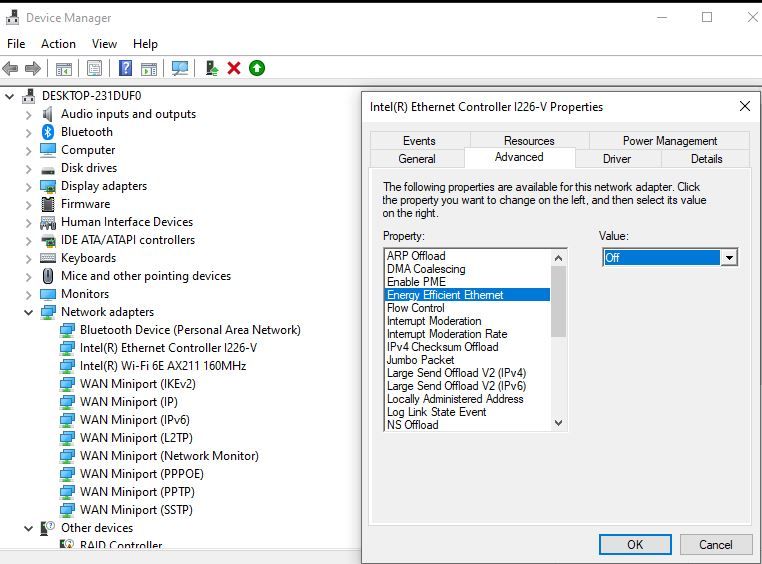
Task: Toggle the console tree pane icon
Action: coord(64,68)
